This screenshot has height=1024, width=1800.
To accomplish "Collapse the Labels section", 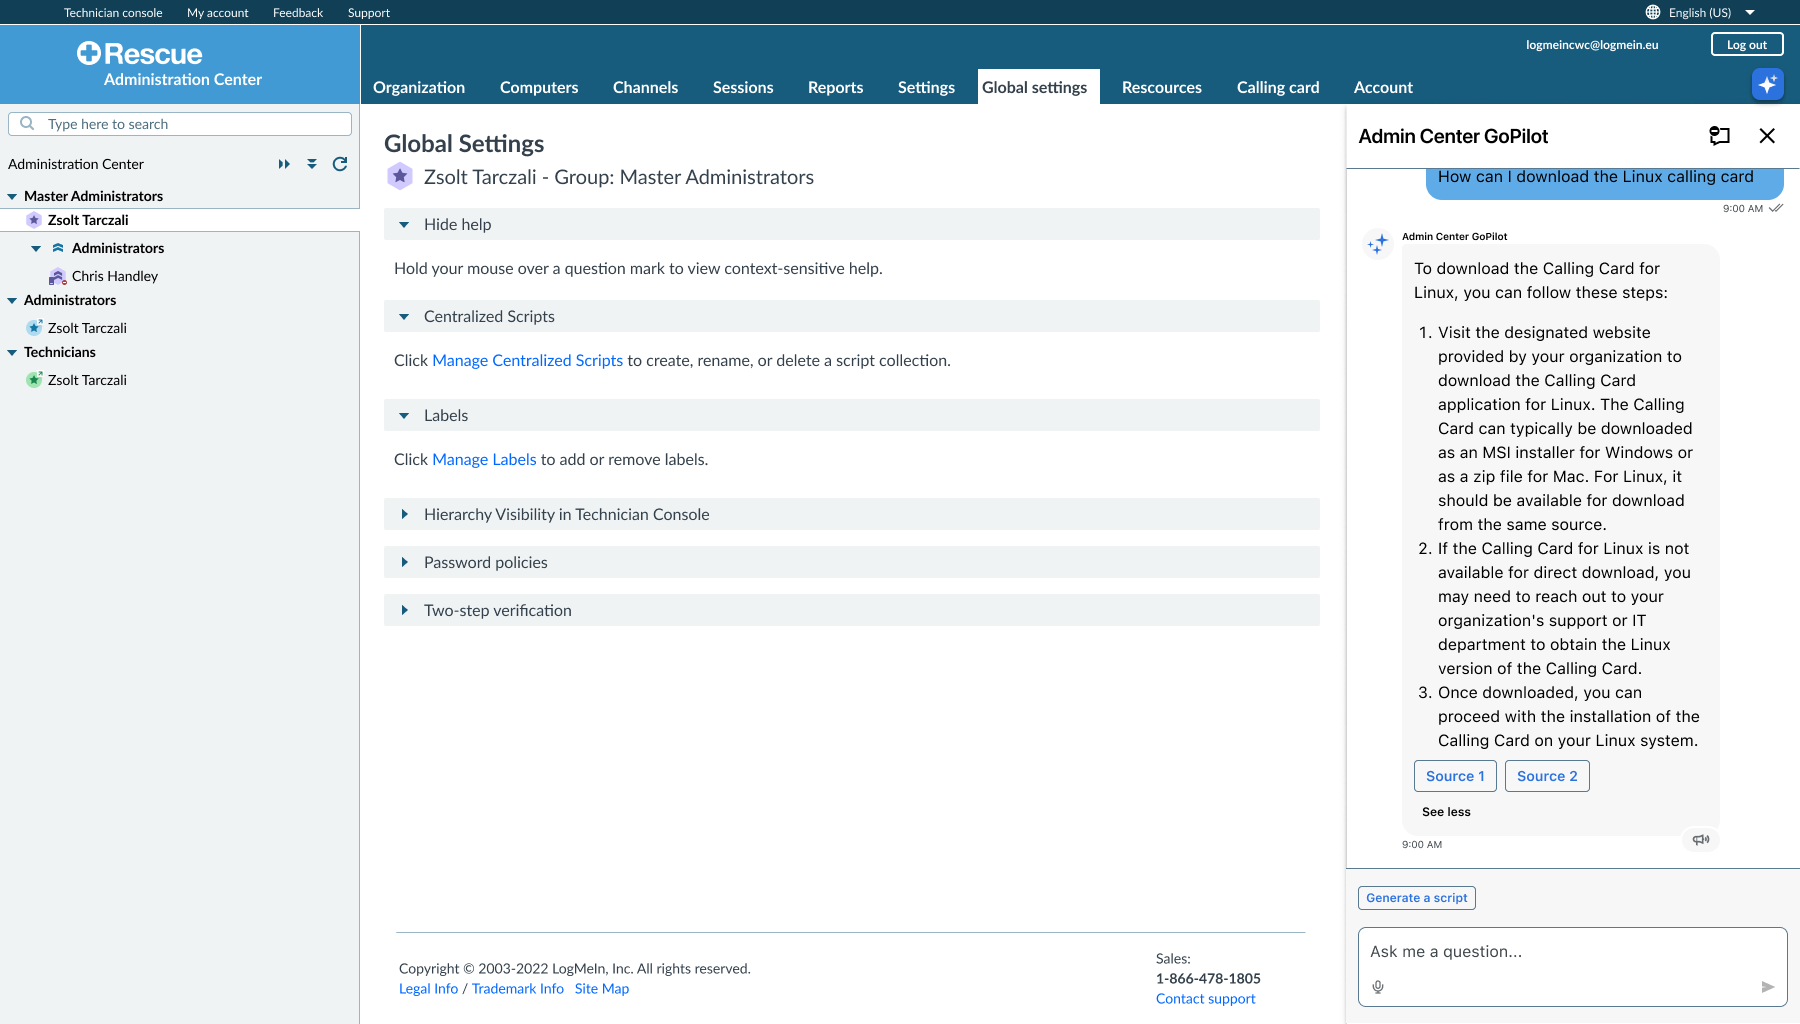I will [x=404, y=416].
